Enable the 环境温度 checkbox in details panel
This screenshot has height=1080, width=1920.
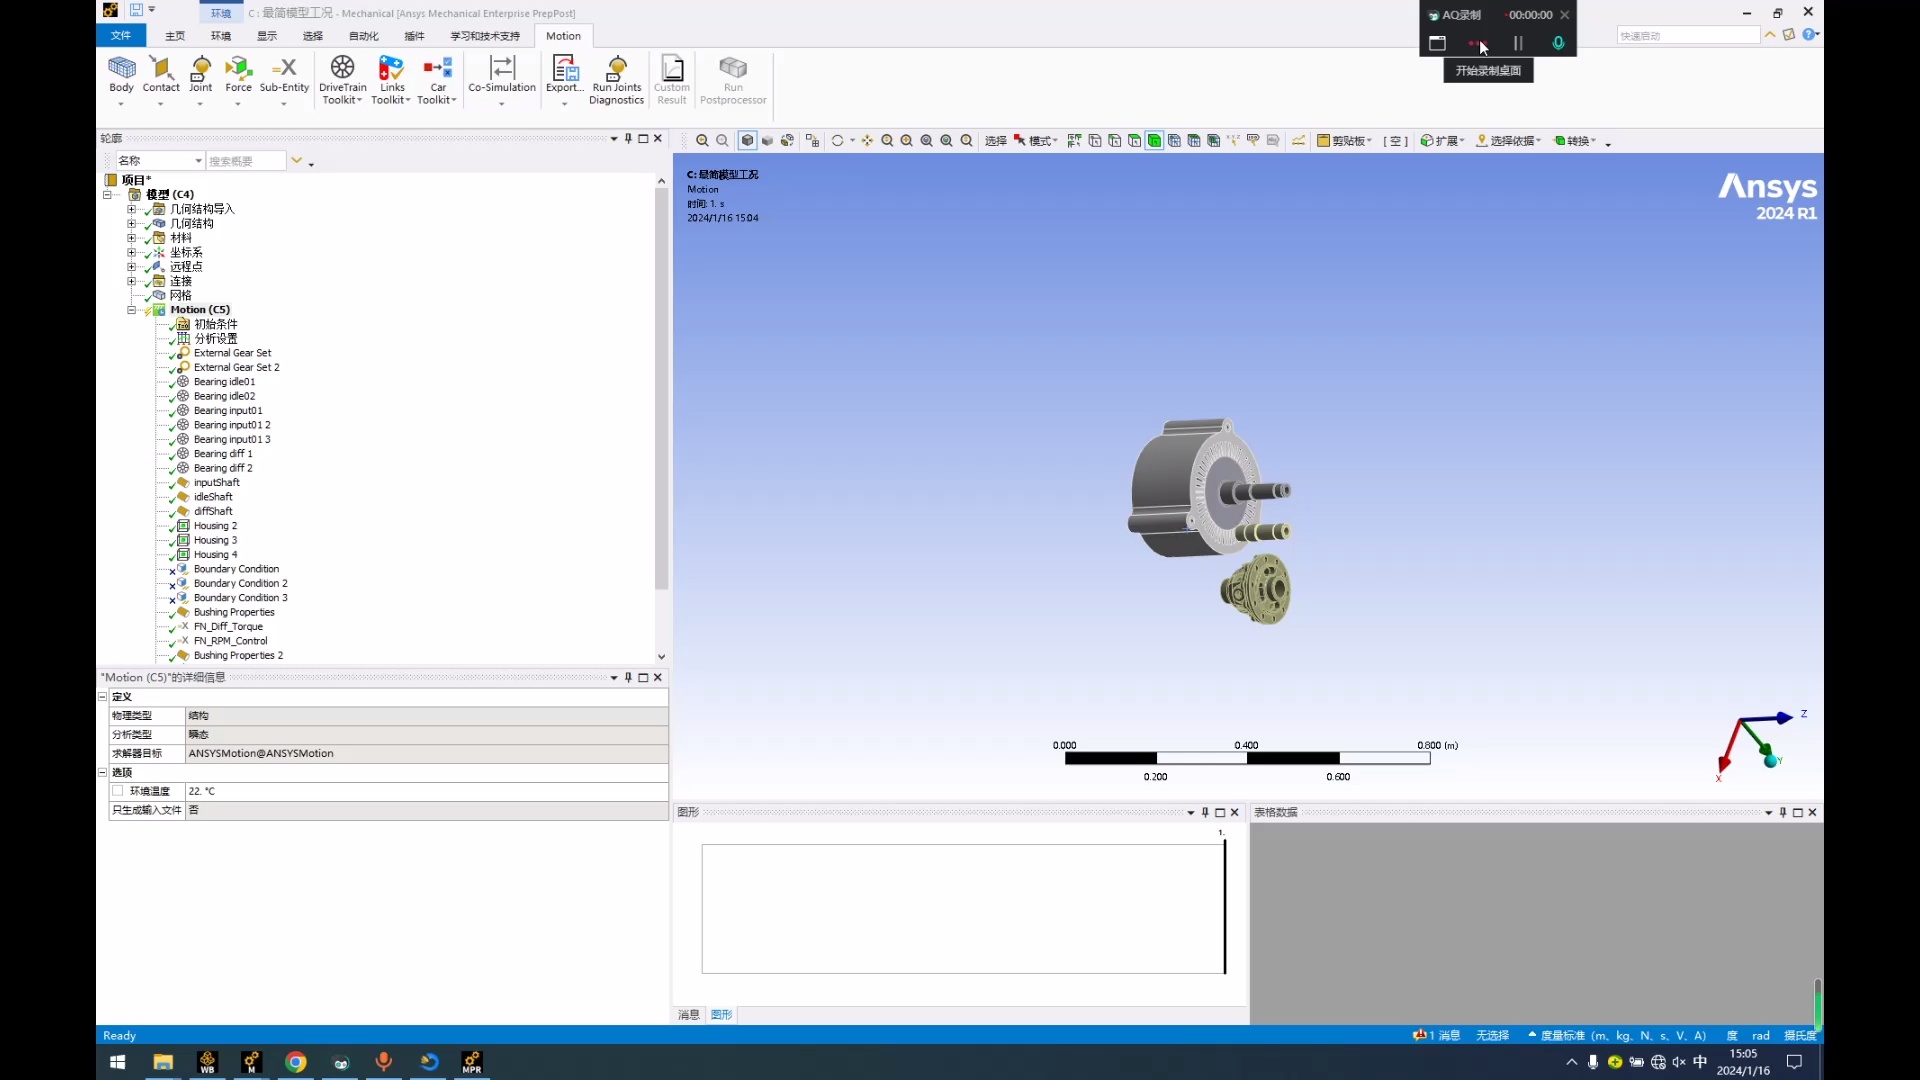[x=120, y=790]
